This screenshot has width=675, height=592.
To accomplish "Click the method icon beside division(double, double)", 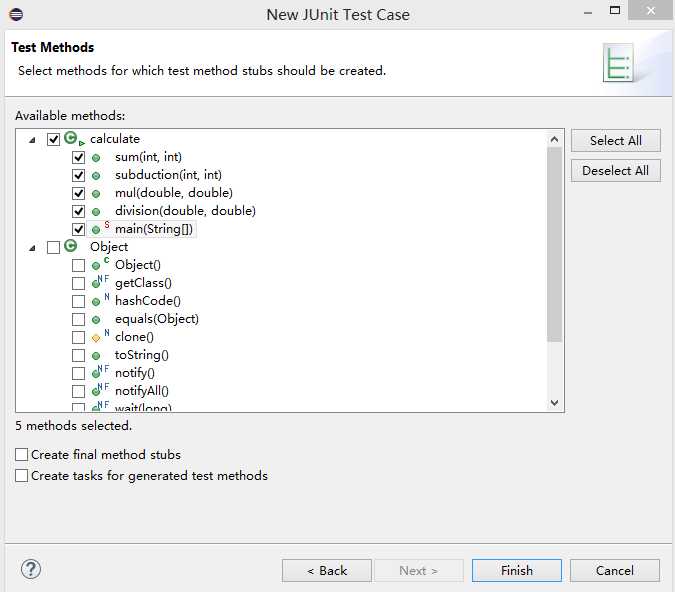I will [x=96, y=212].
